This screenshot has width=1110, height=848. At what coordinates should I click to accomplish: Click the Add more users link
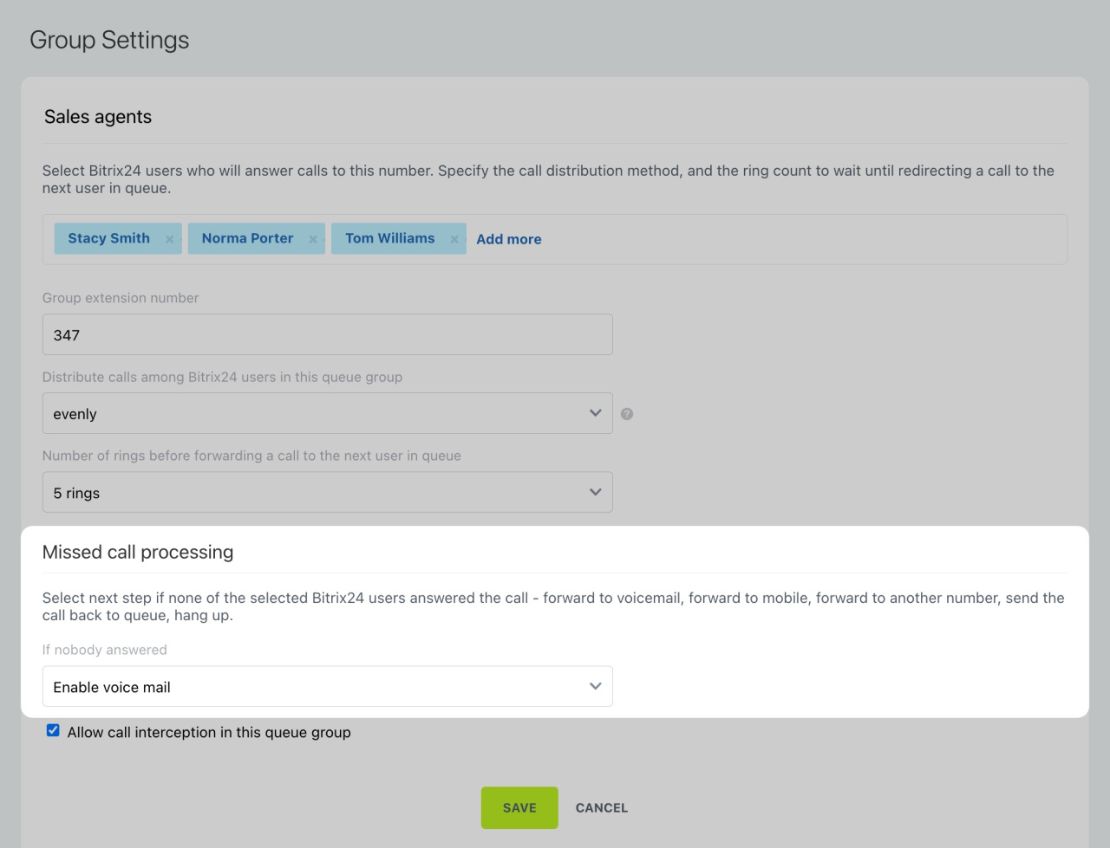[x=508, y=239]
